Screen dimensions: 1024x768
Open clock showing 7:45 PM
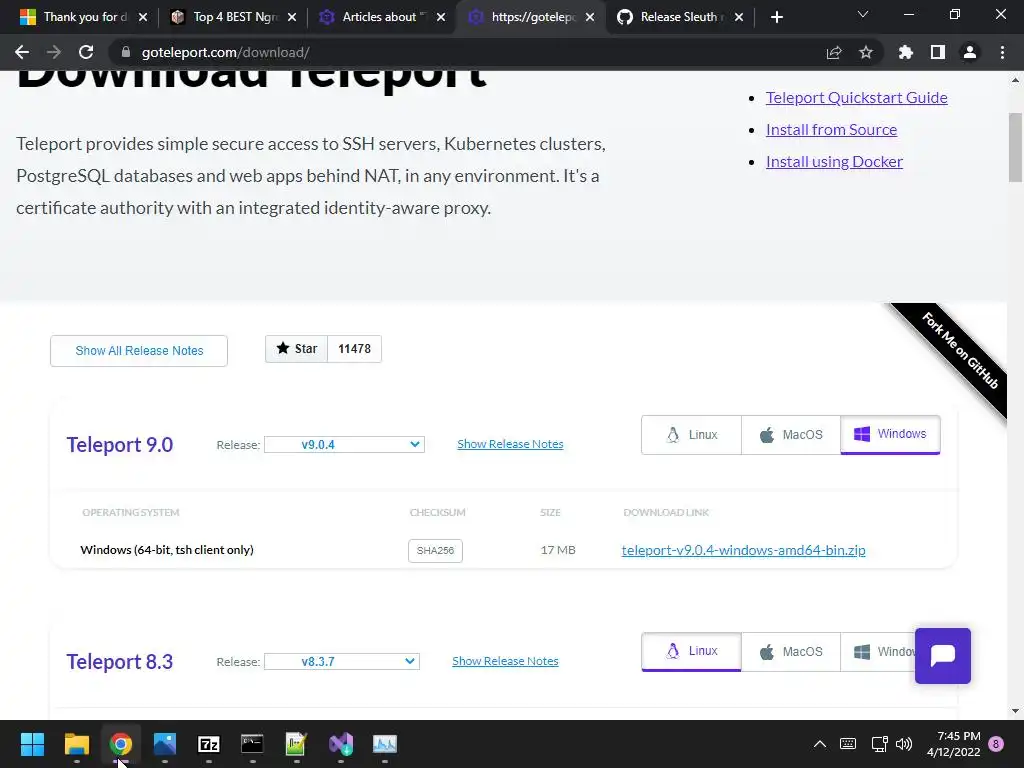(953, 744)
